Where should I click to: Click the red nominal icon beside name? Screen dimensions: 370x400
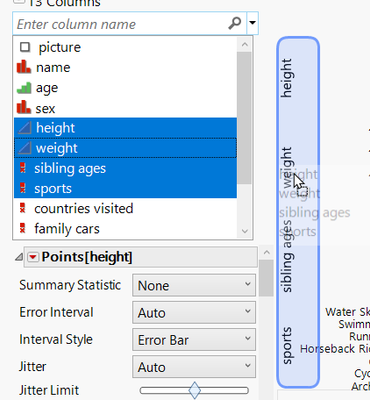click(24, 67)
